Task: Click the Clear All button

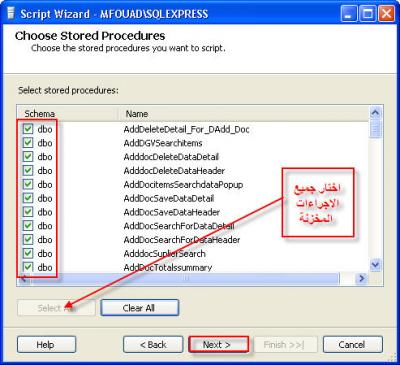Action: click(x=140, y=308)
